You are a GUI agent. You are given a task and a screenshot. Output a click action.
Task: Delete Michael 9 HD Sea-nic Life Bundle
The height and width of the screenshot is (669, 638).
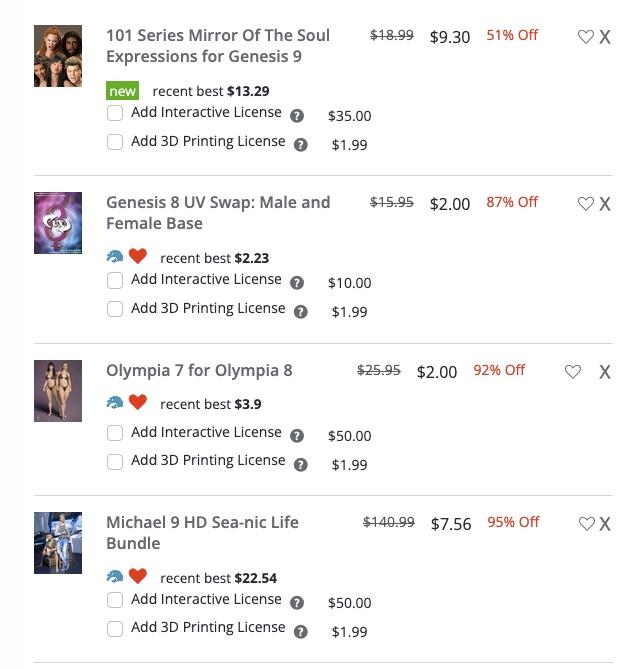pos(605,524)
